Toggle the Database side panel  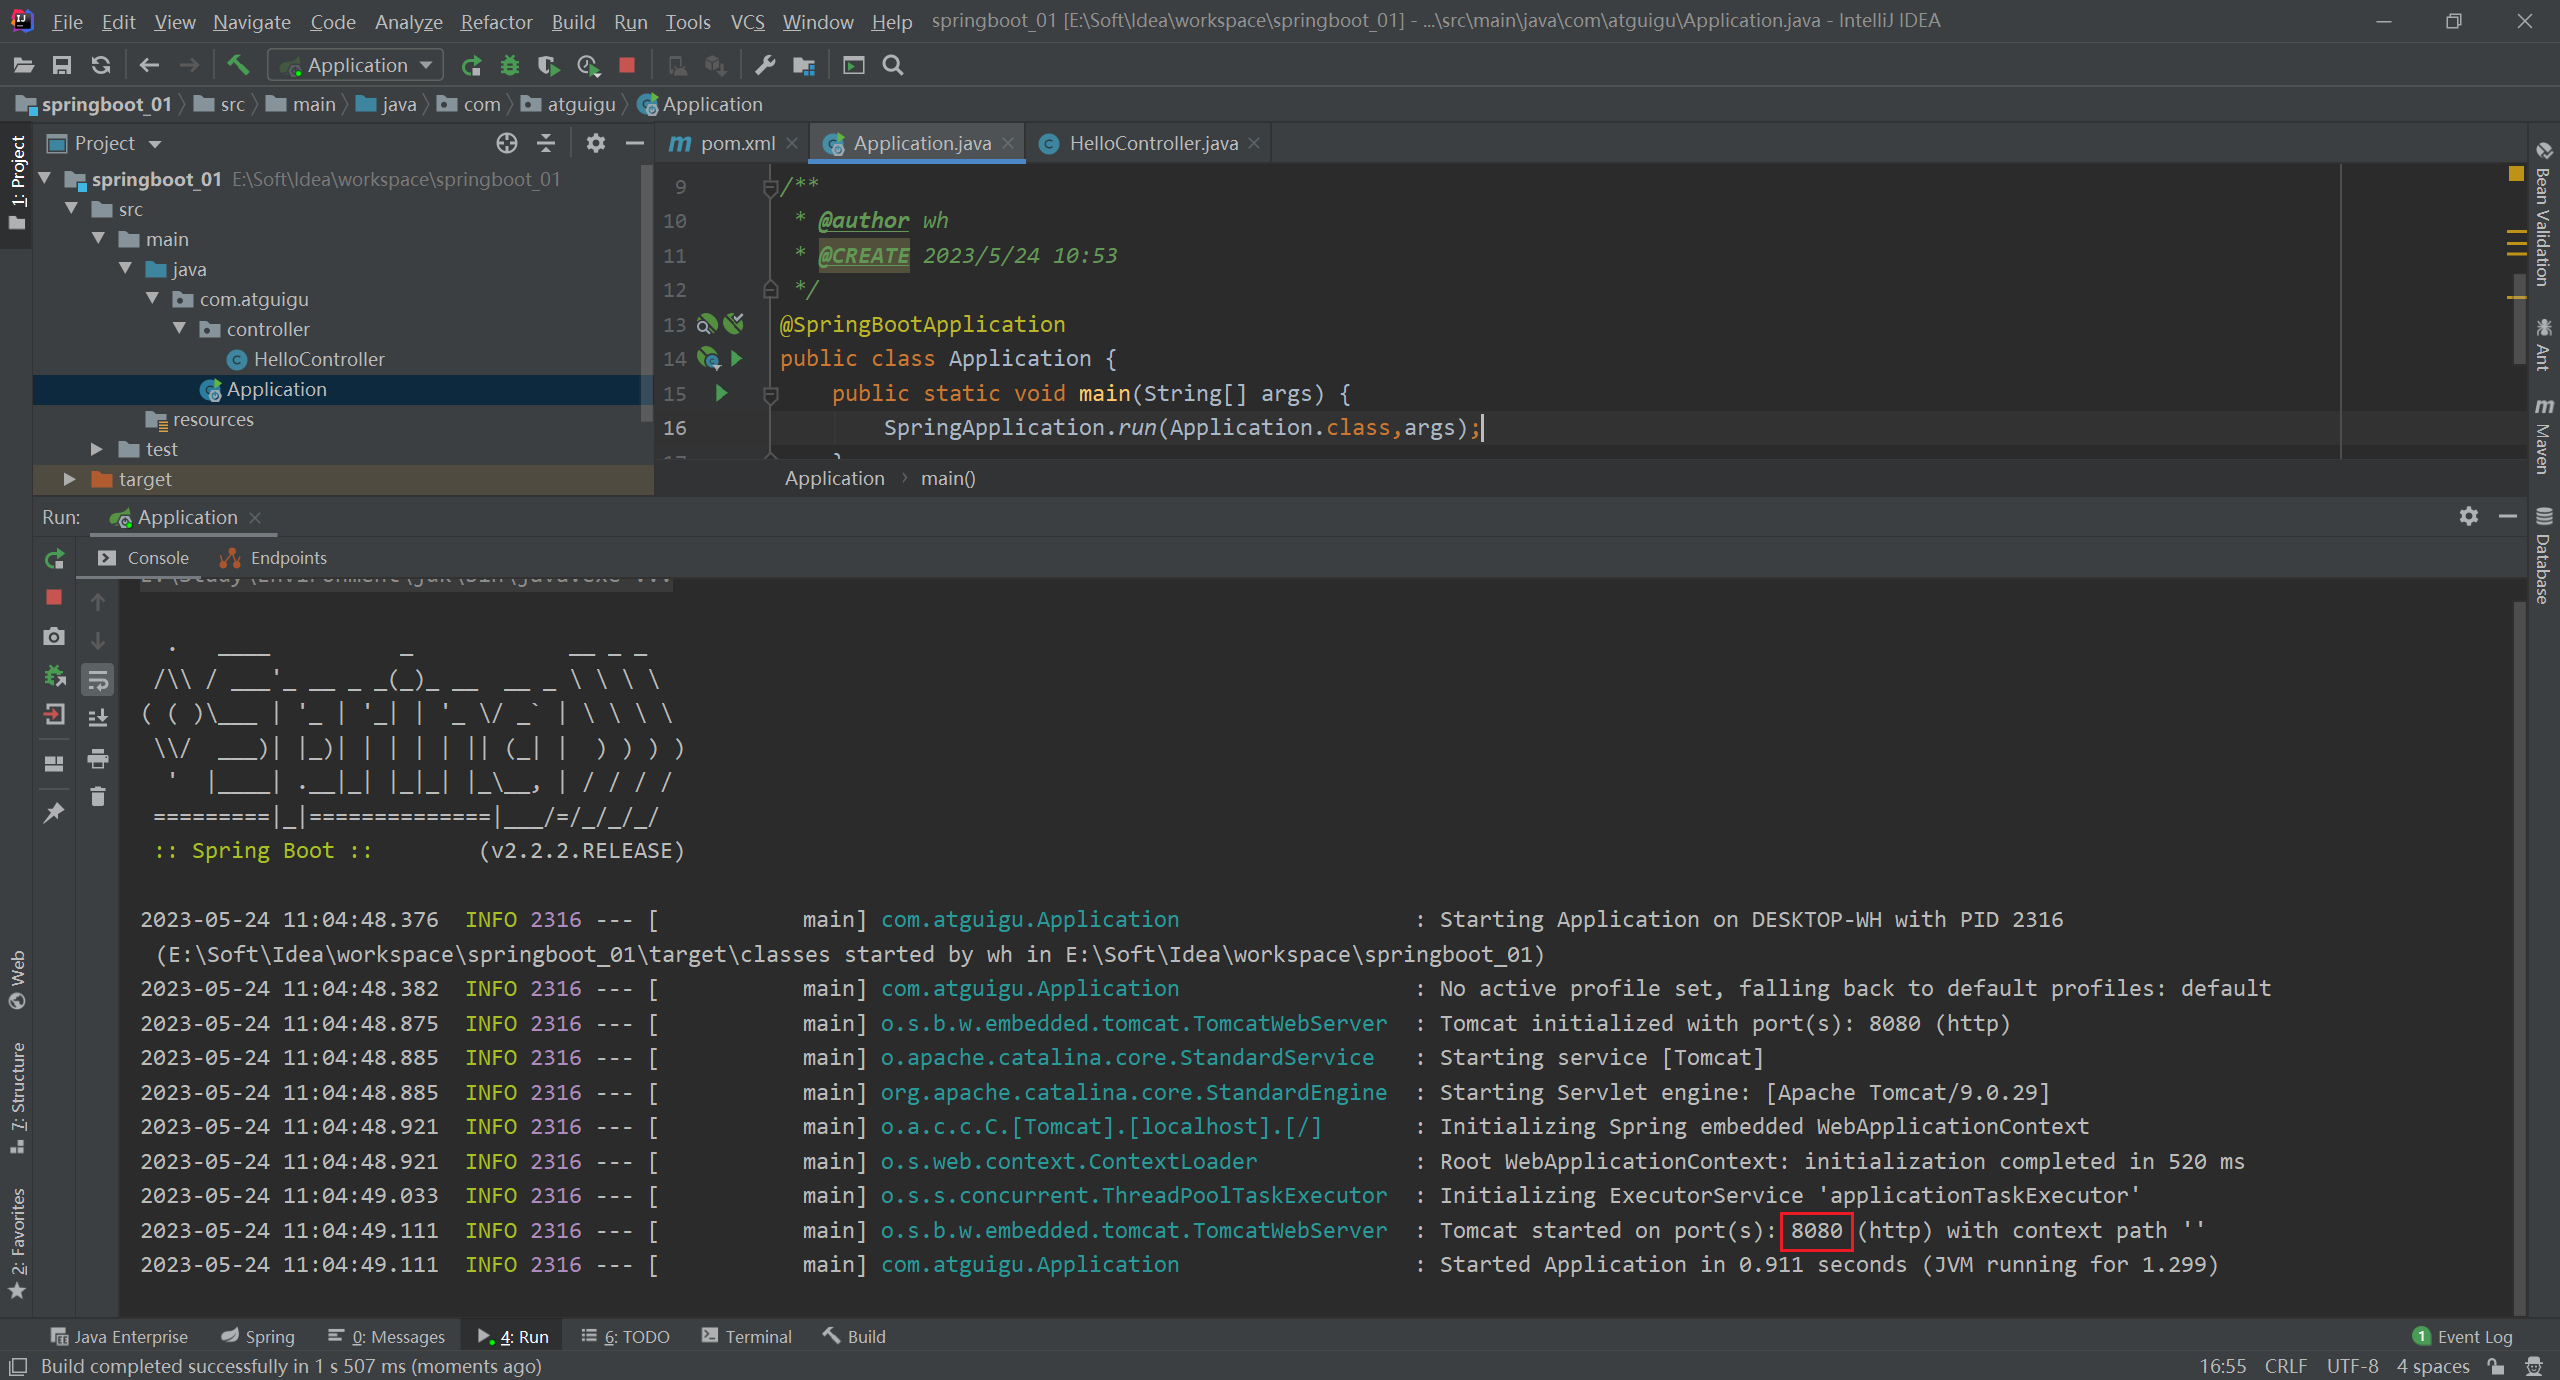[x=2543, y=556]
